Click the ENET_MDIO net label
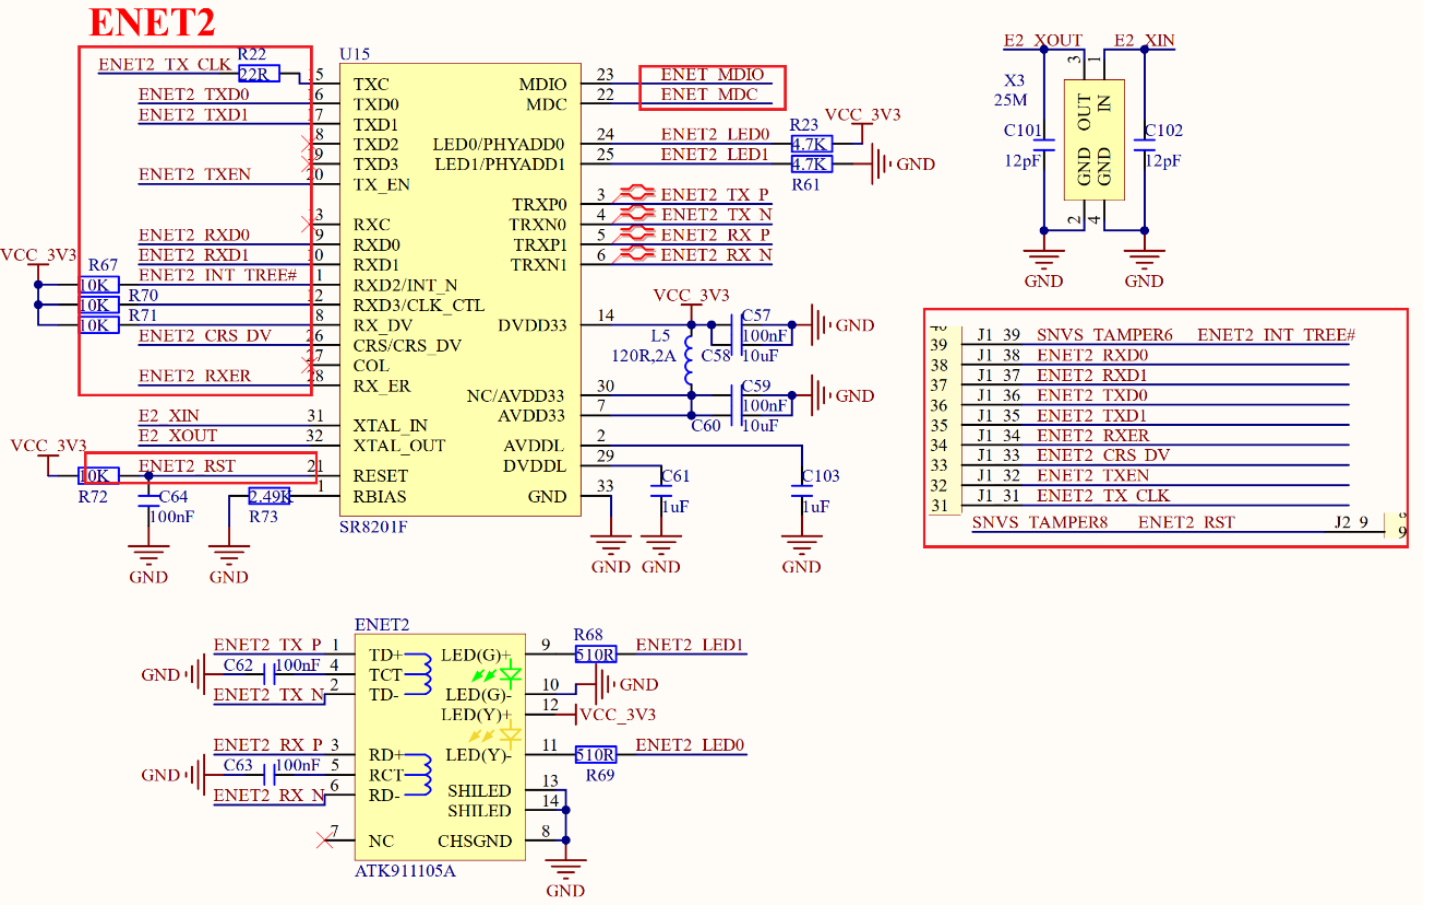Screen dimensions: 1448x912 point(712,74)
